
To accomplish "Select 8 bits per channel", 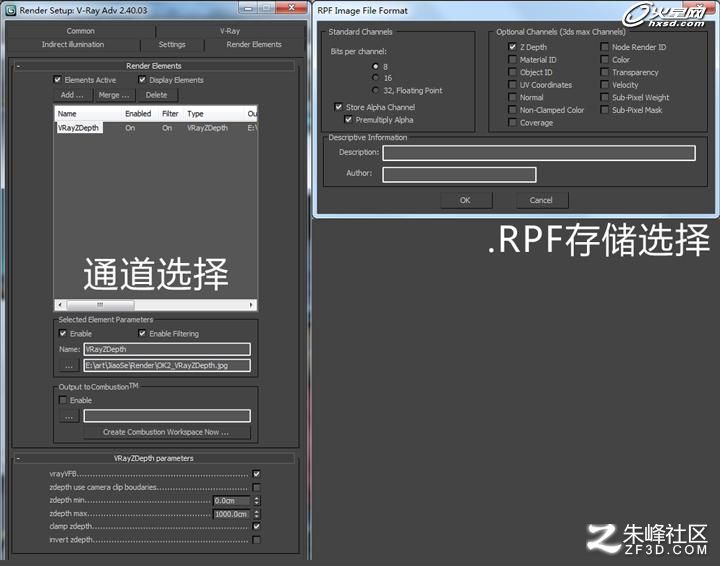I will pos(376,67).
